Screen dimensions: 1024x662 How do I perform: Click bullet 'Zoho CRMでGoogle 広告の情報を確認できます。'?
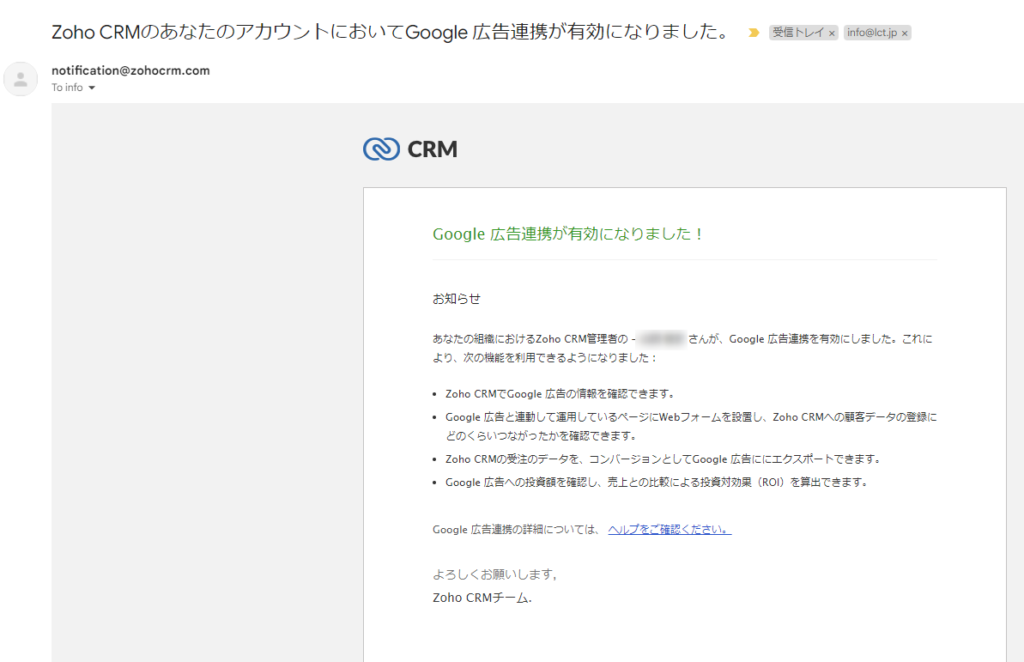(x=560, y=394)
